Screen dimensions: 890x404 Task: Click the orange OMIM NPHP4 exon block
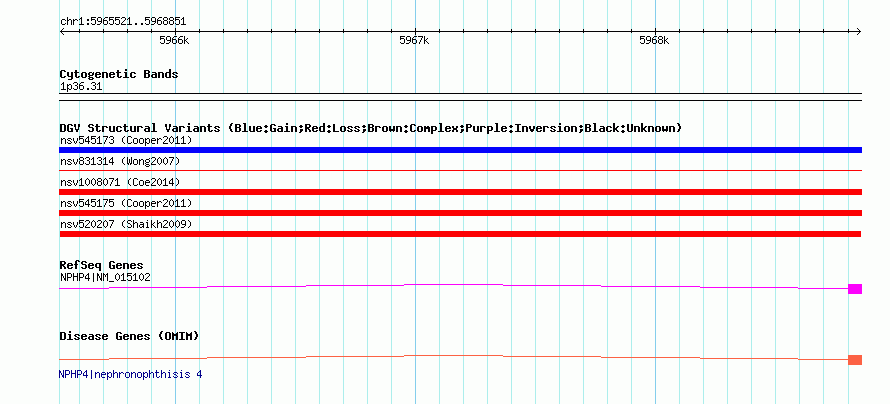coord(855,360)
